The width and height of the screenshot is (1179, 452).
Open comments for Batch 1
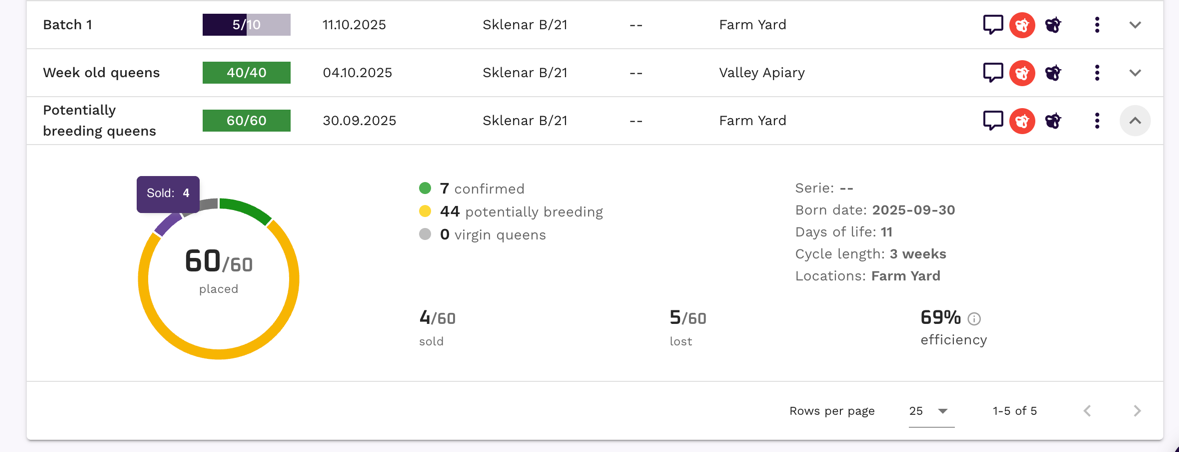point(992,25)
